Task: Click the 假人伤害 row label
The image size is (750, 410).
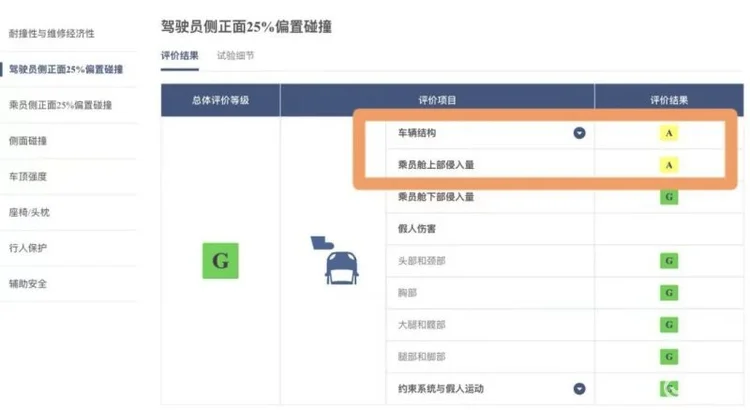Action: [417, 229]
